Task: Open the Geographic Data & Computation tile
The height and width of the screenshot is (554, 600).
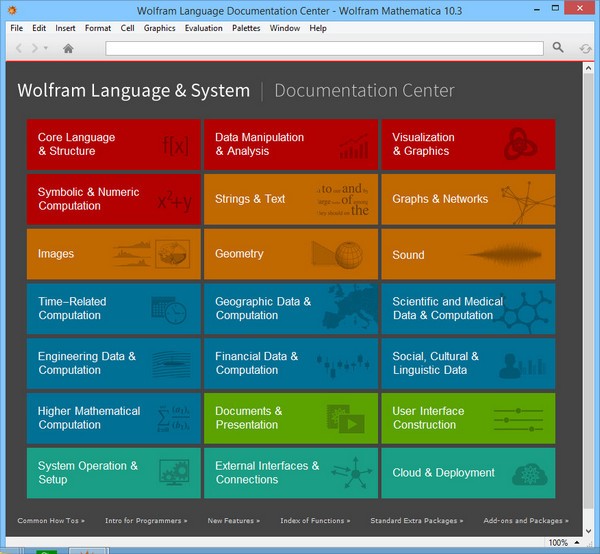Action: [x=291, y=309]
